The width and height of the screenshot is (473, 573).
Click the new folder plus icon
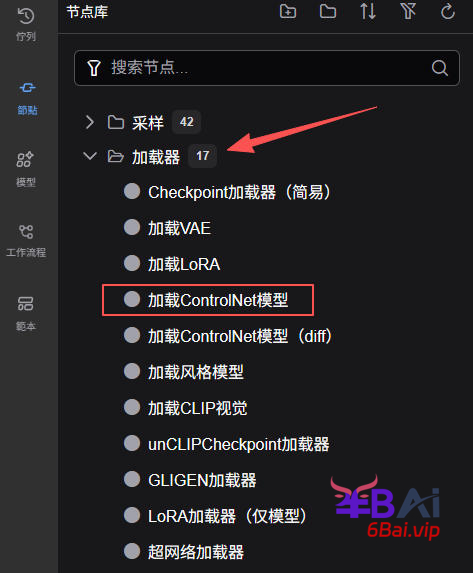(x=288, y=12)
